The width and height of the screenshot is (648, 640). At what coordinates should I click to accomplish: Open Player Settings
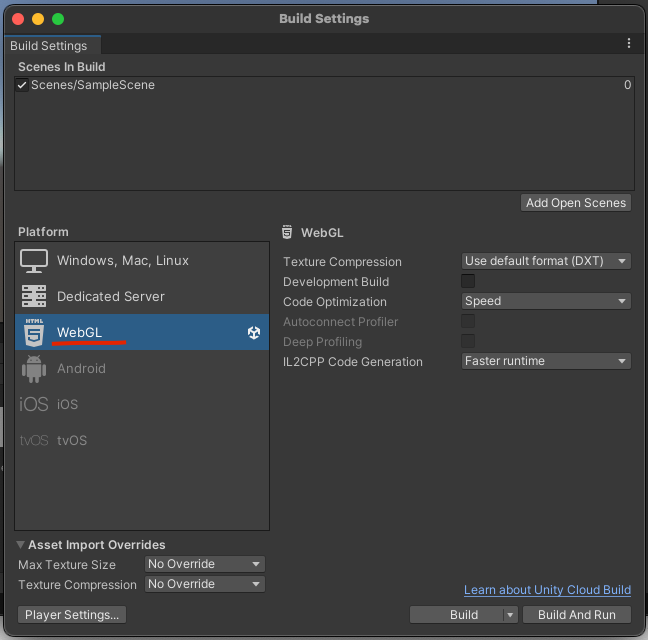[x=72, y=615]
